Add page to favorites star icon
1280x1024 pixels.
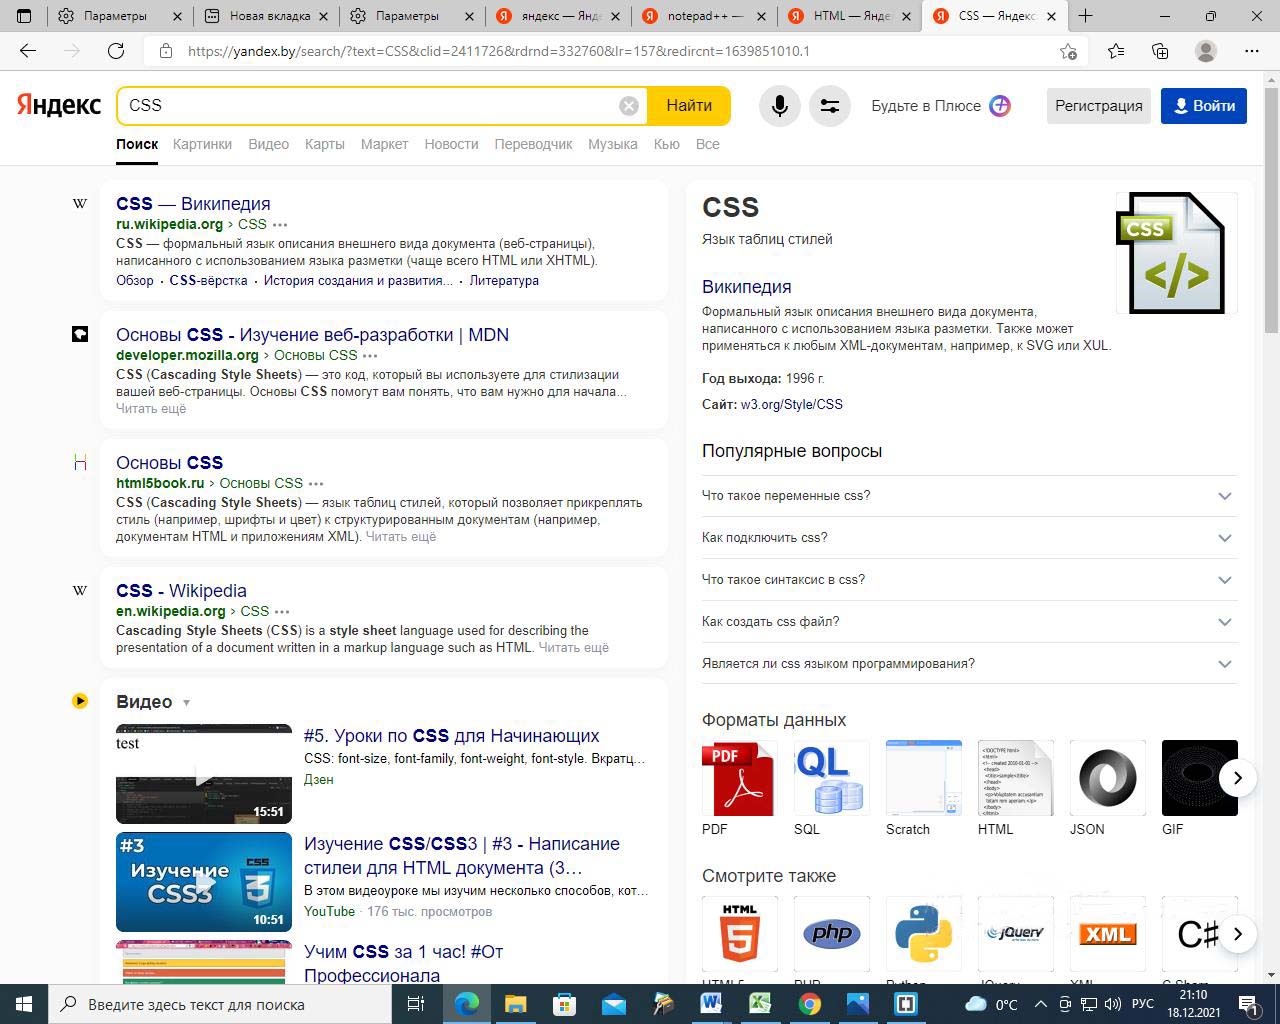(x=1068, y=51)
